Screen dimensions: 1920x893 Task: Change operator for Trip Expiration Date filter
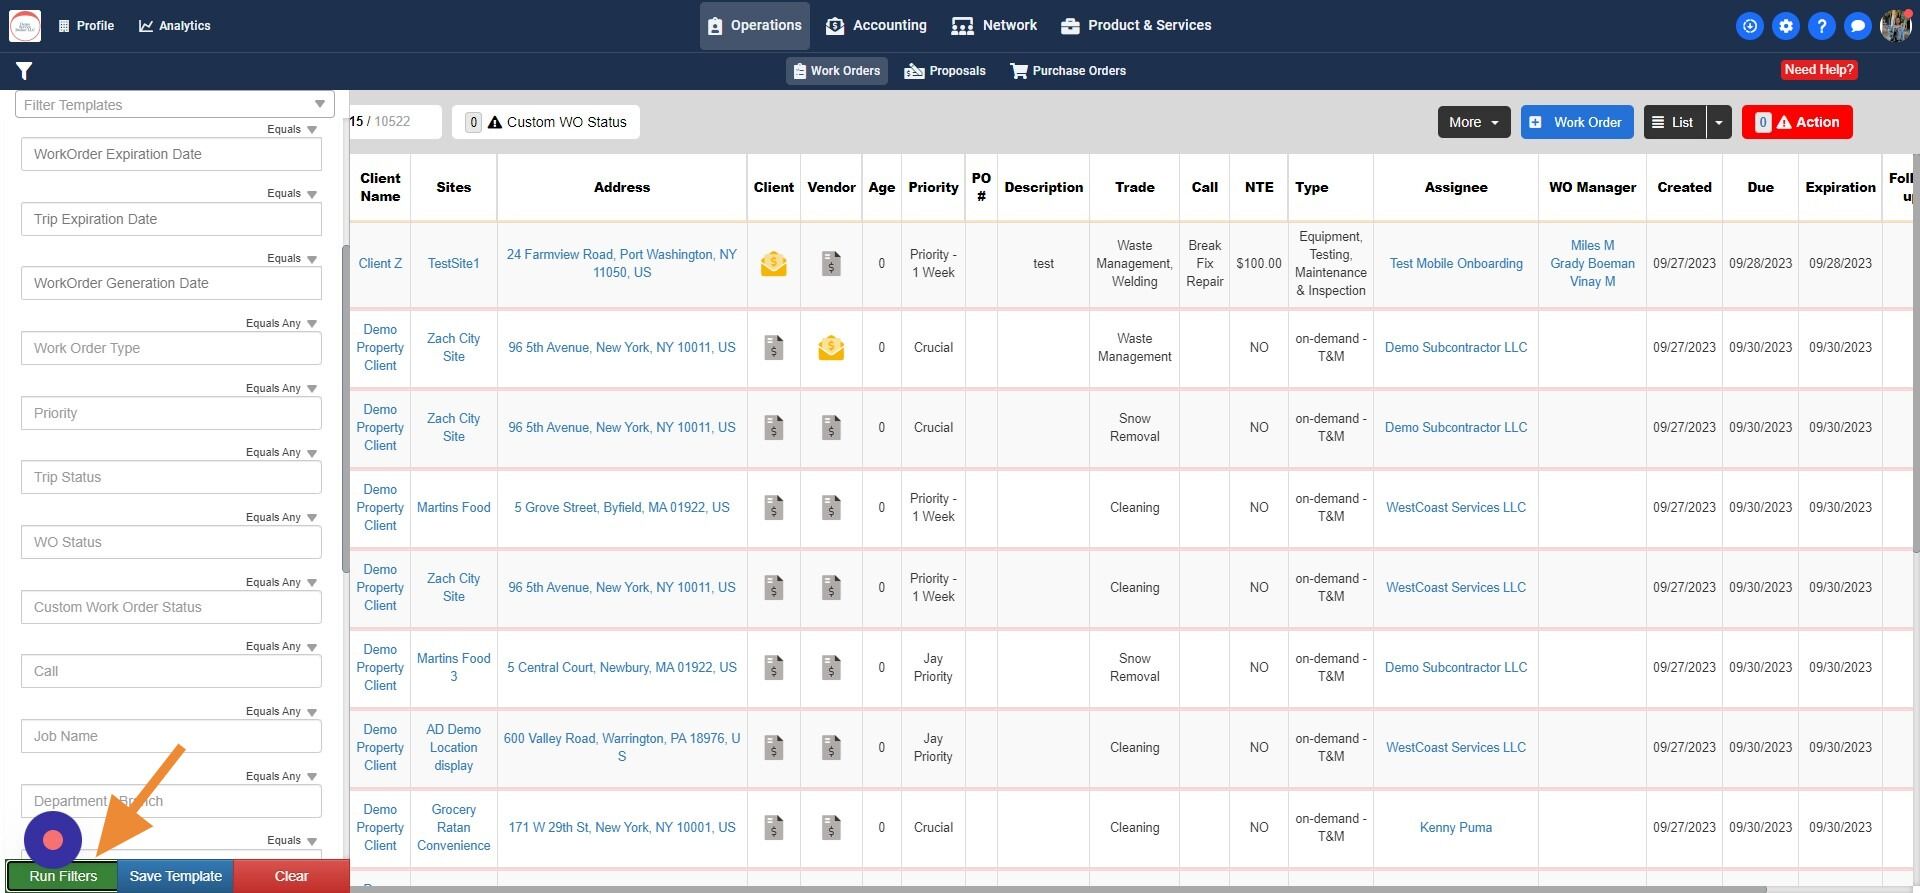292,194
